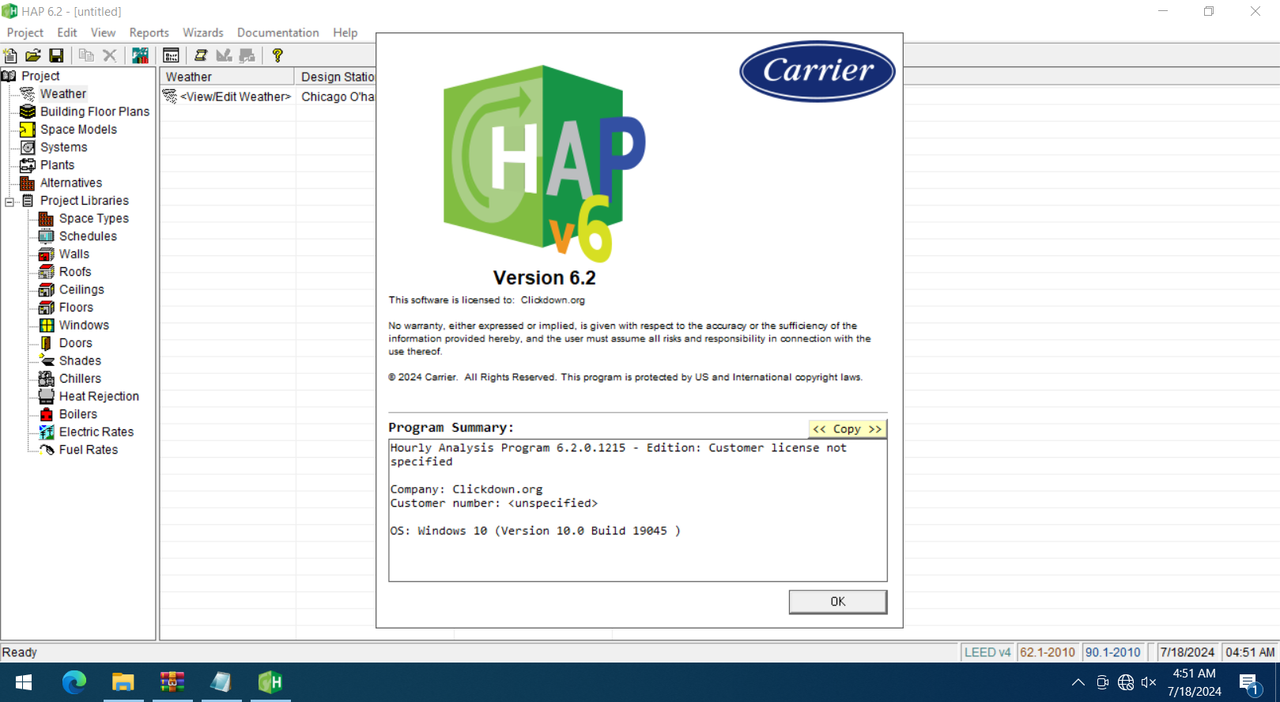1280x702 pixels.
Task: Select Weather in the project tree
Action: 63,94
